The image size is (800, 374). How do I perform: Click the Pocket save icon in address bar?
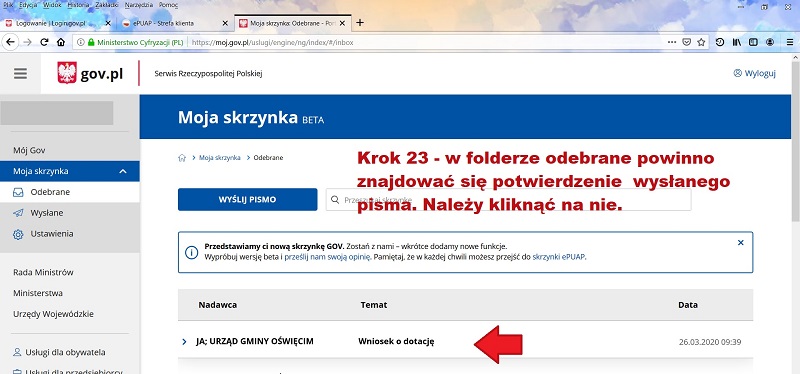(687, 42)
